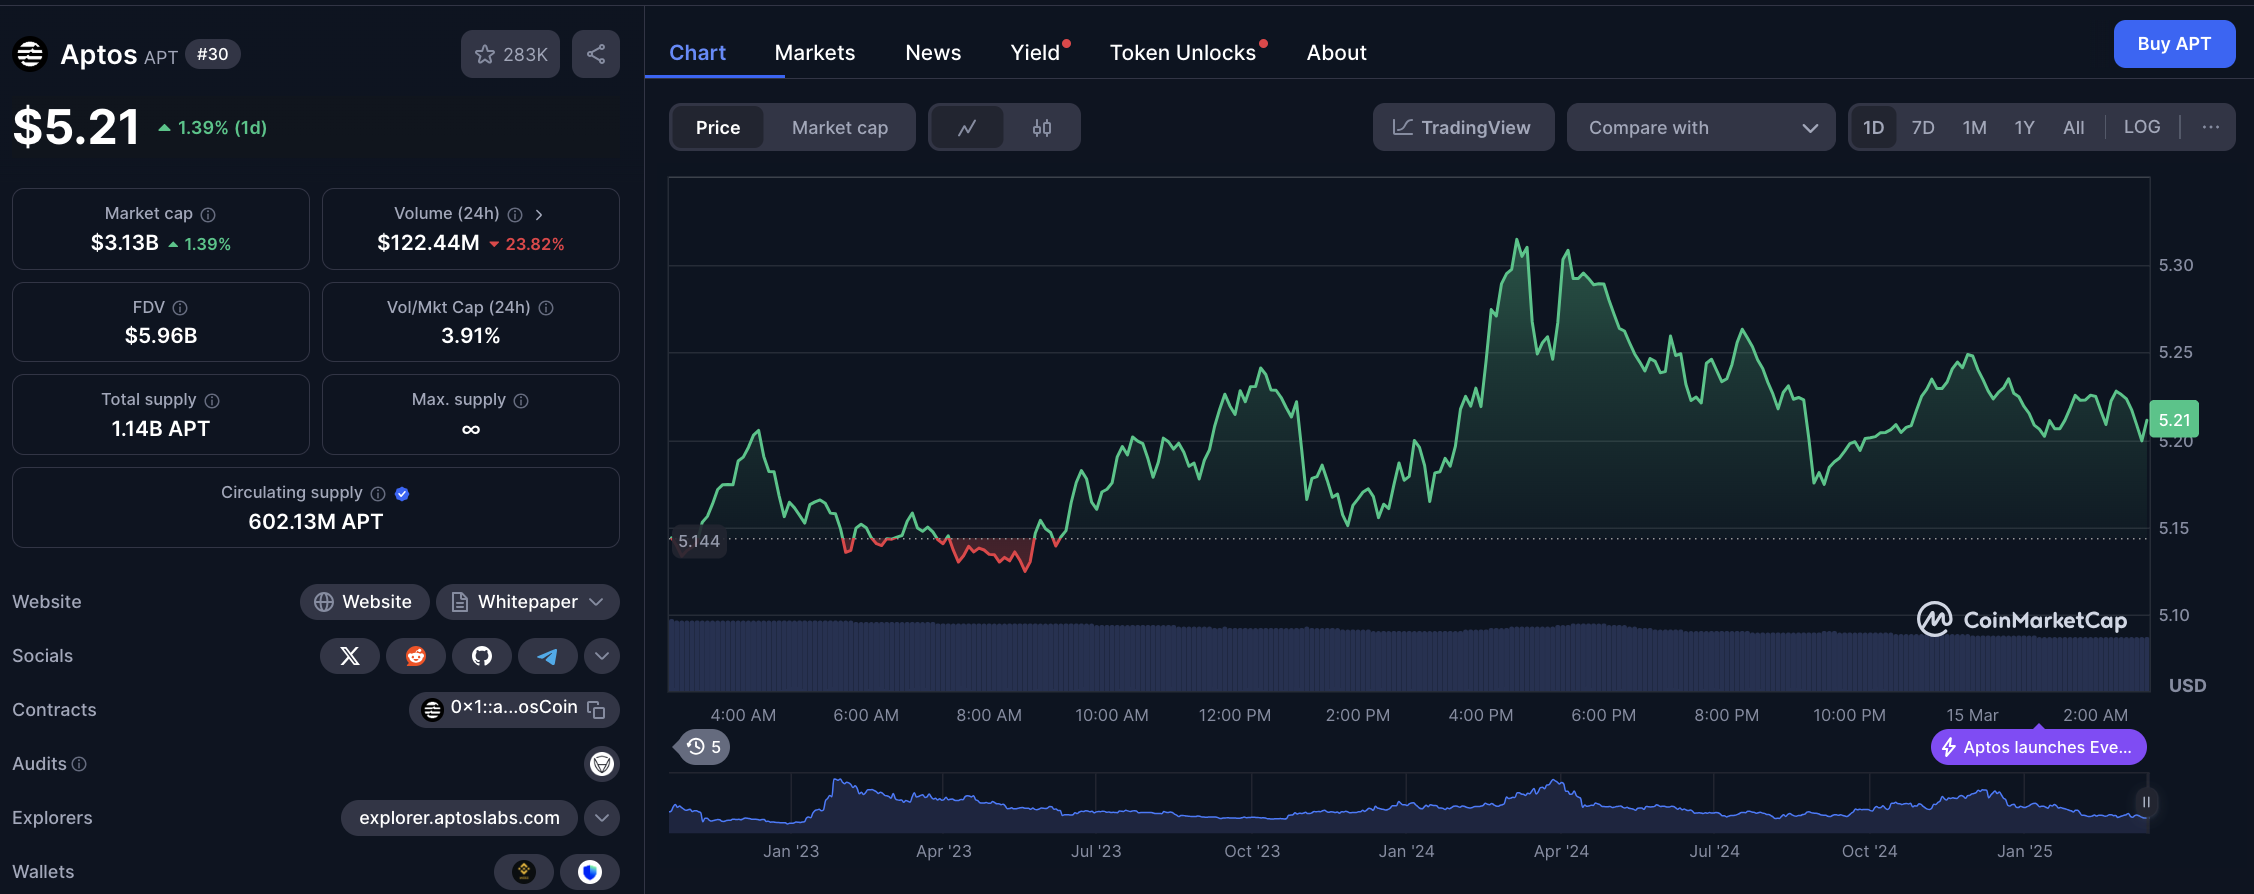Viewport: 2254px width, 894px height.
Task: Copy the contract address icon
Action: (597, 709)
